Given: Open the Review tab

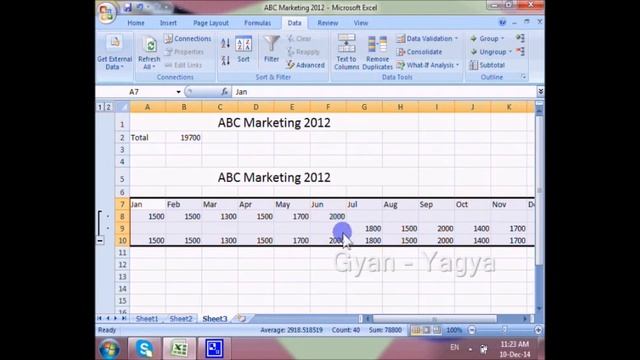Looking at the screenshot, I should pos(328,23).
